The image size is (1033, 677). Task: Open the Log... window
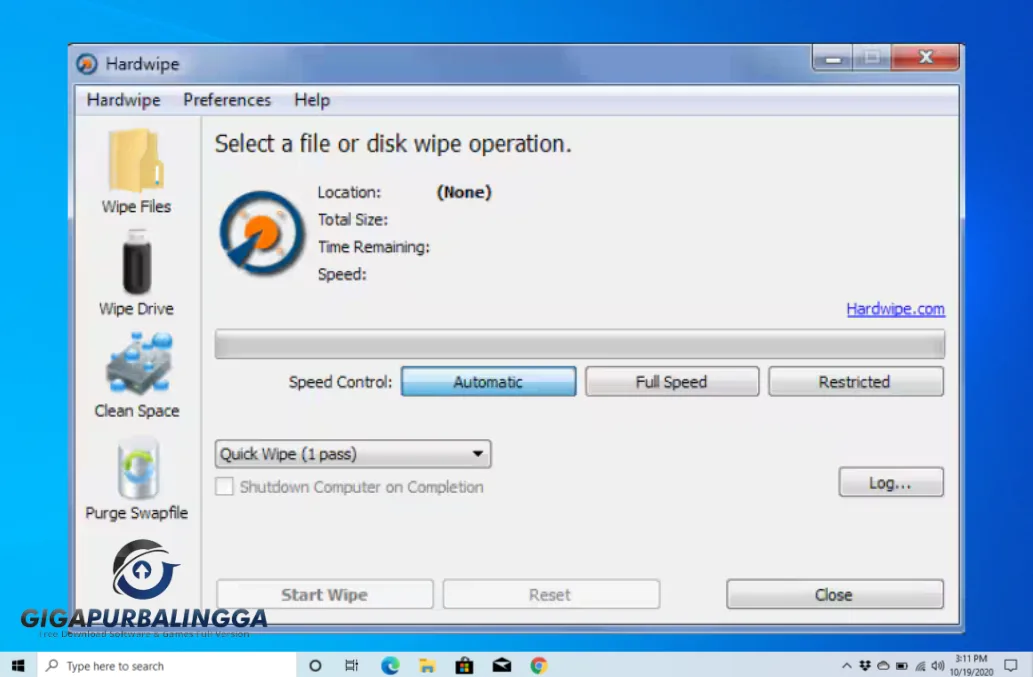click(x=891, y=483)
